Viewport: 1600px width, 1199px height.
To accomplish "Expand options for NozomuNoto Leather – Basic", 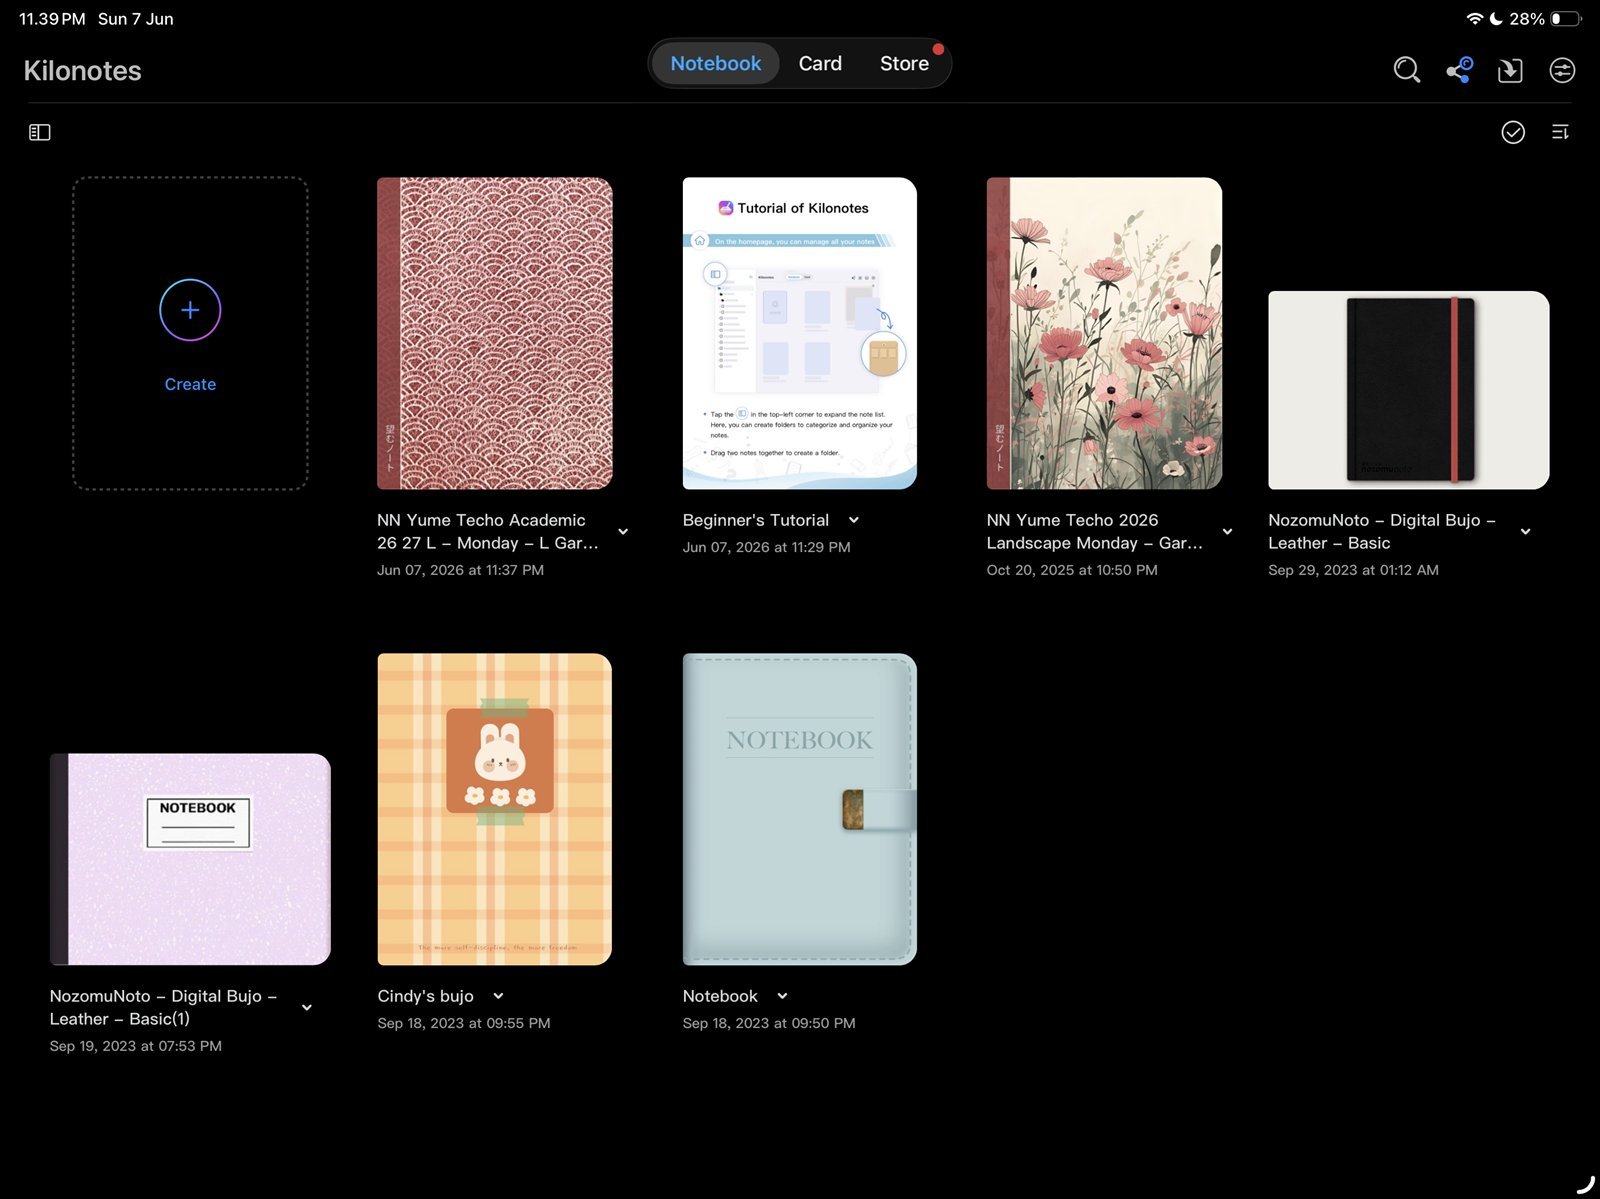I will click(x=1526, y=532).
